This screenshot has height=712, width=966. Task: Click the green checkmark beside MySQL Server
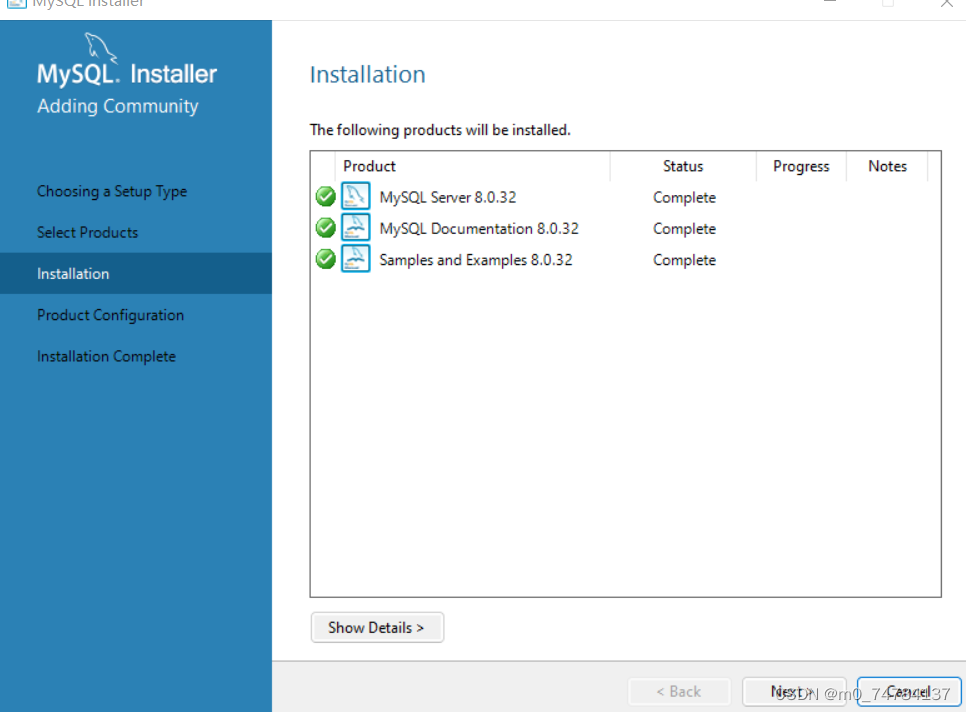[x=325, y=196]
